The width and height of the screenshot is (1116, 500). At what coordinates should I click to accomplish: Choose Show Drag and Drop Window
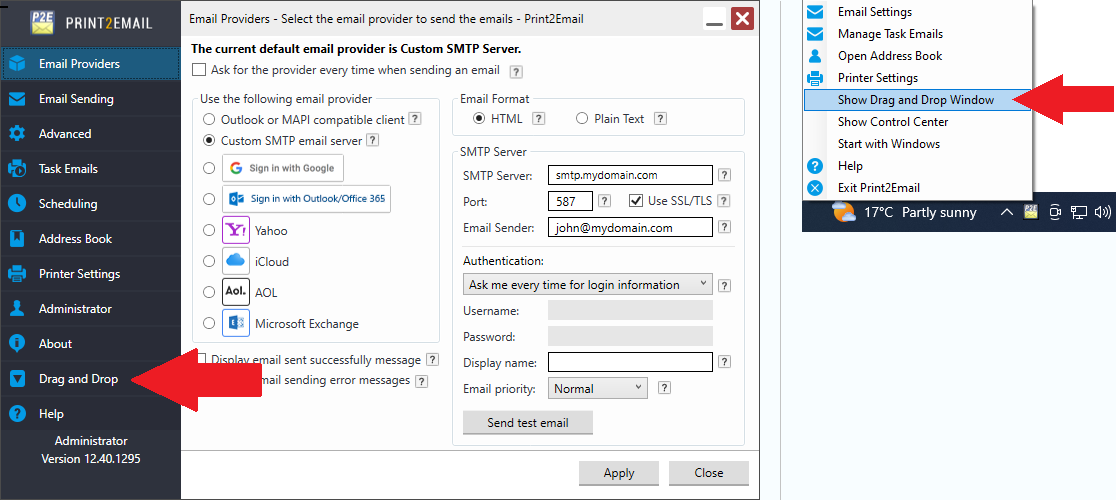tap(915, 100)
